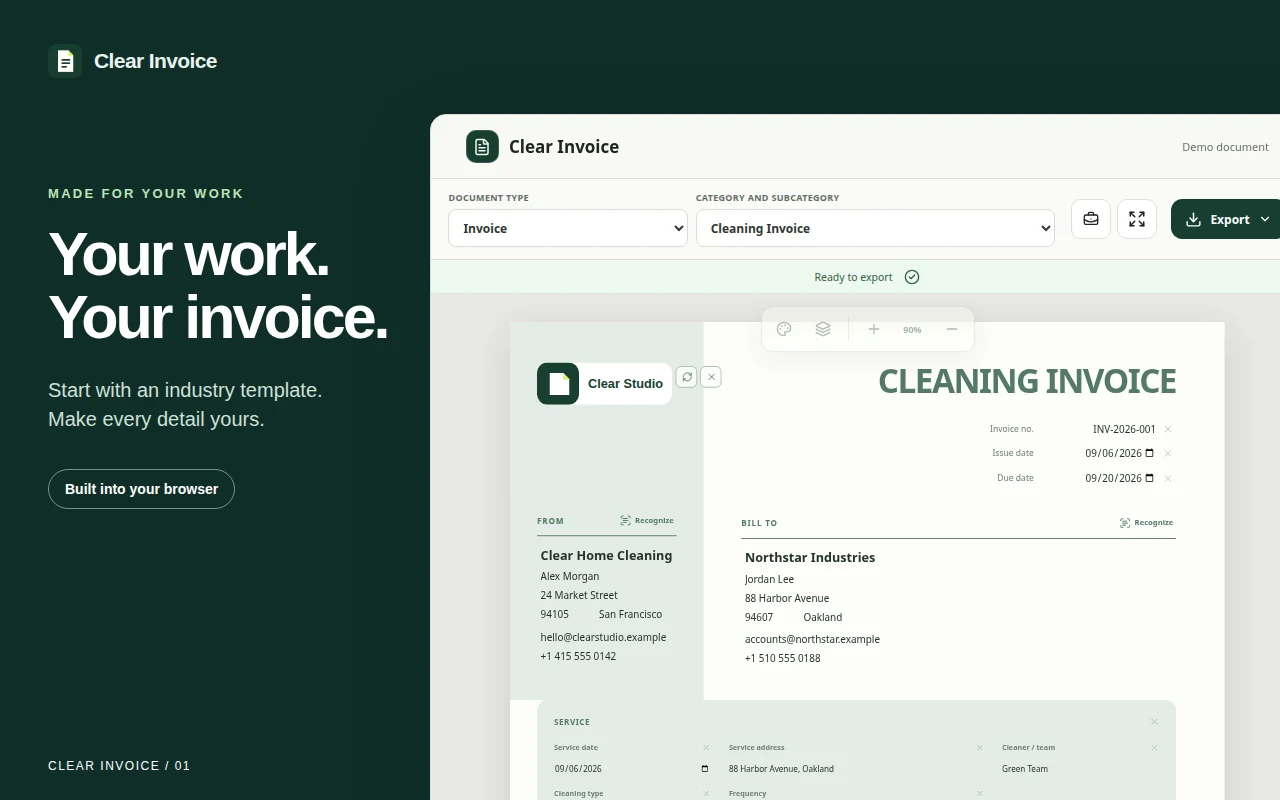Screen dimensions: 1280x800
Task: Remove the Cleaner / team field
Action: tap(1154, 748)
